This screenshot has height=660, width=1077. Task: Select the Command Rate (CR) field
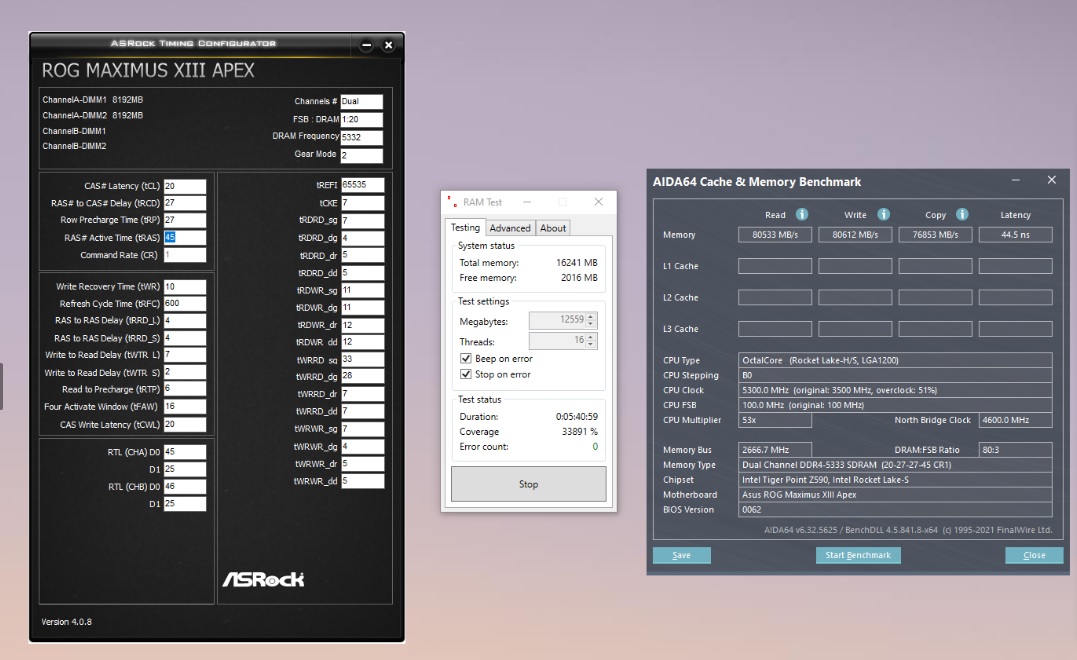coord(185,255)
